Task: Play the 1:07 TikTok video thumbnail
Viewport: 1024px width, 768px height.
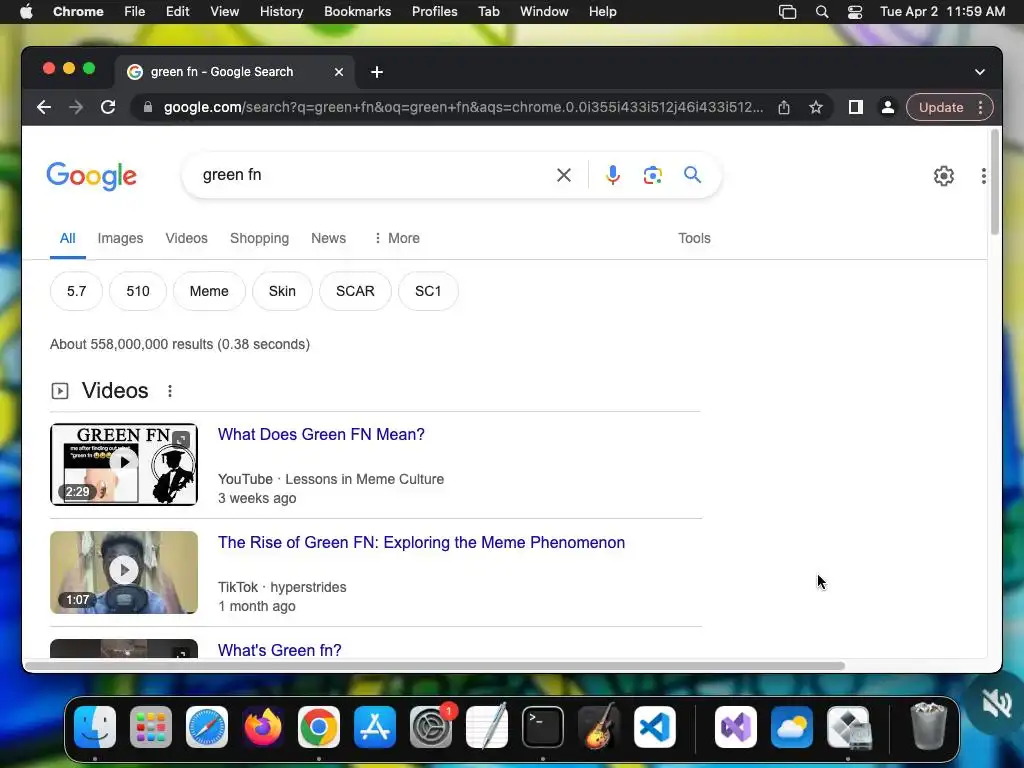Action: point(124,572)
